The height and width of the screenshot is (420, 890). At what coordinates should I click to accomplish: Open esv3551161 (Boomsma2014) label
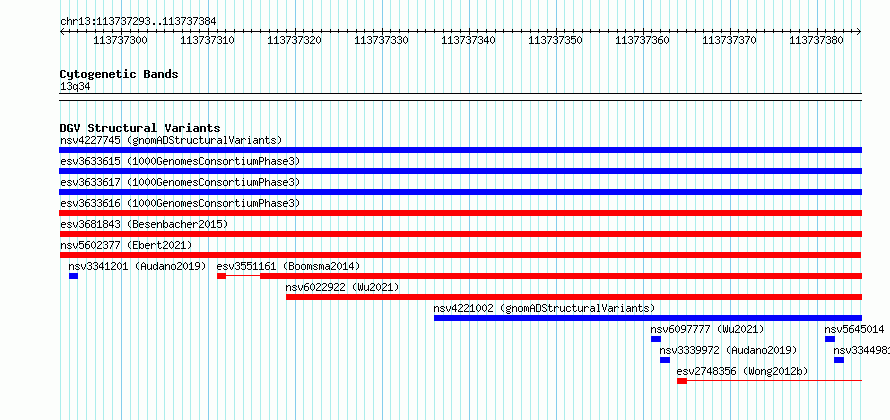pyautogui.click(x=288, y=266)
